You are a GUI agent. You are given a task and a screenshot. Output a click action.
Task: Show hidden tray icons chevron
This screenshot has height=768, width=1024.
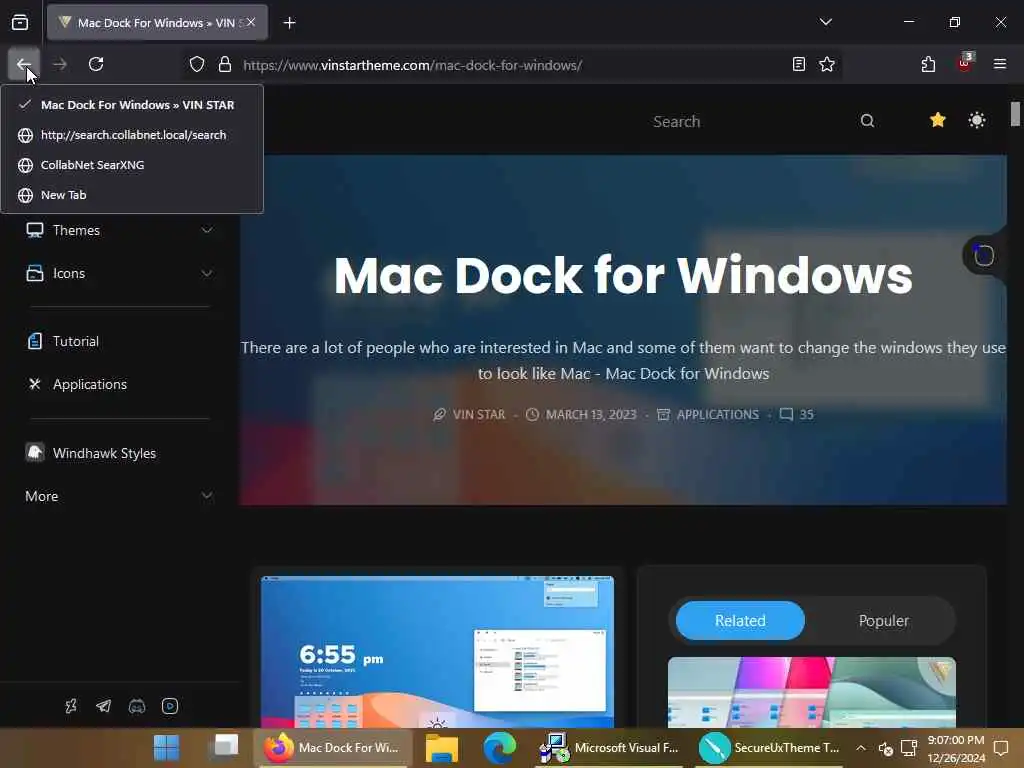click(x=861, y=748)
